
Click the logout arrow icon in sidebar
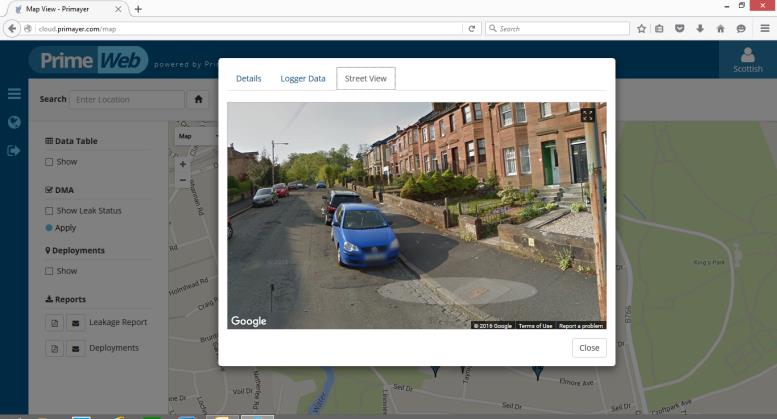coord(14,150)
